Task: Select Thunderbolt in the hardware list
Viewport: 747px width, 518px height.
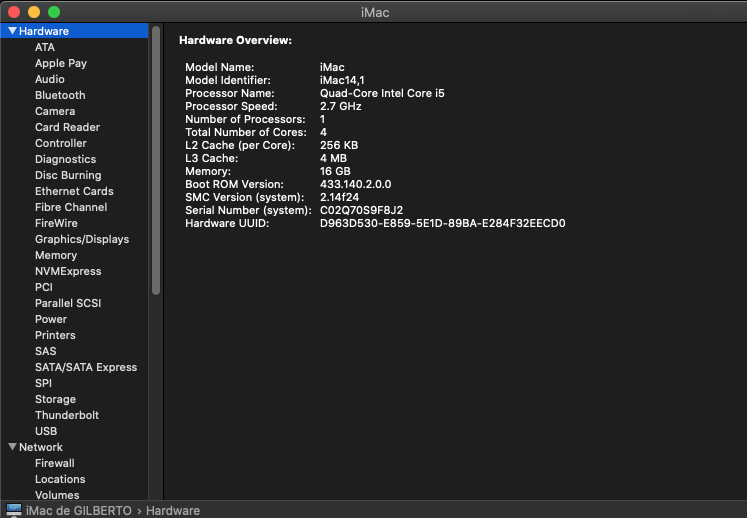Action: (x=67, y=415)
